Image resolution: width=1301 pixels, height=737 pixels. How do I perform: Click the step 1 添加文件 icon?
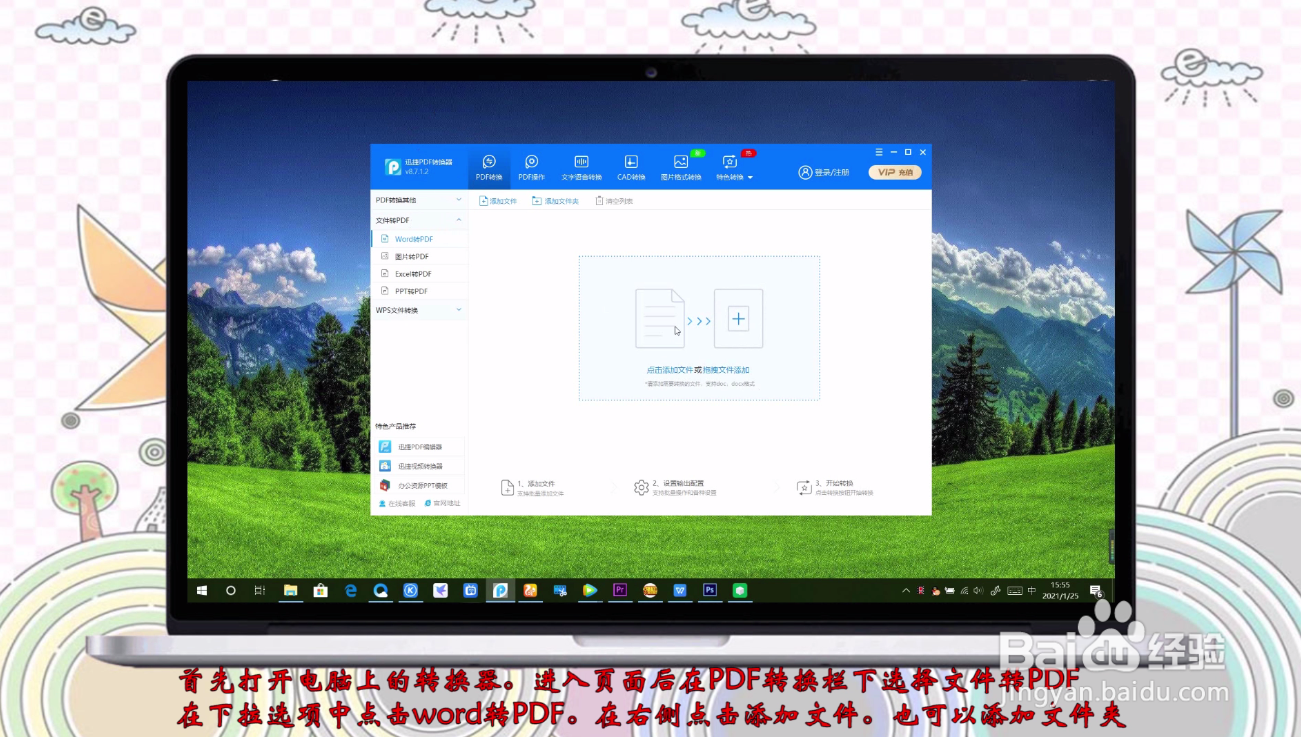(x=508, y=488)
